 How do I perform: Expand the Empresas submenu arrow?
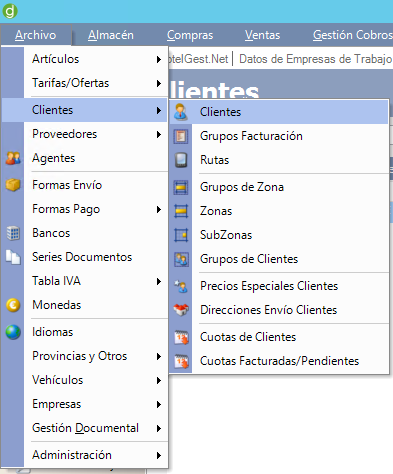click(x=159, y=404)
